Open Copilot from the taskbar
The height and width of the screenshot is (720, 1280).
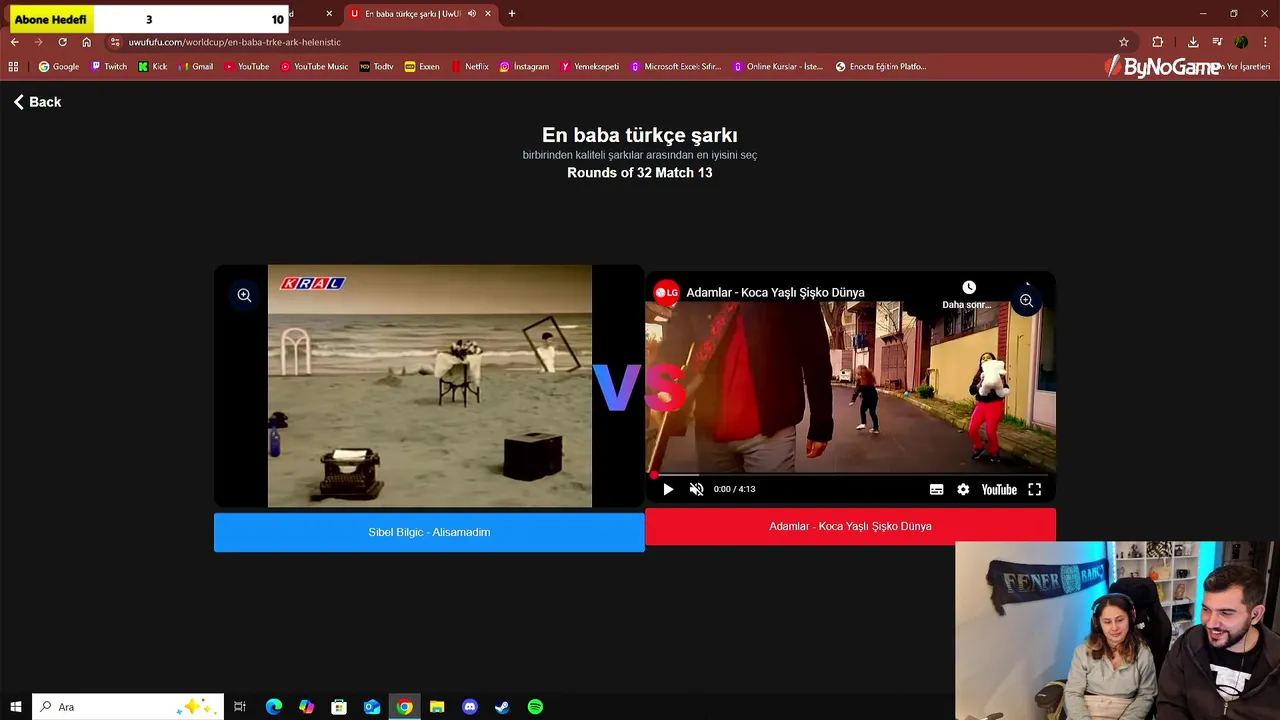coord(306,707)
